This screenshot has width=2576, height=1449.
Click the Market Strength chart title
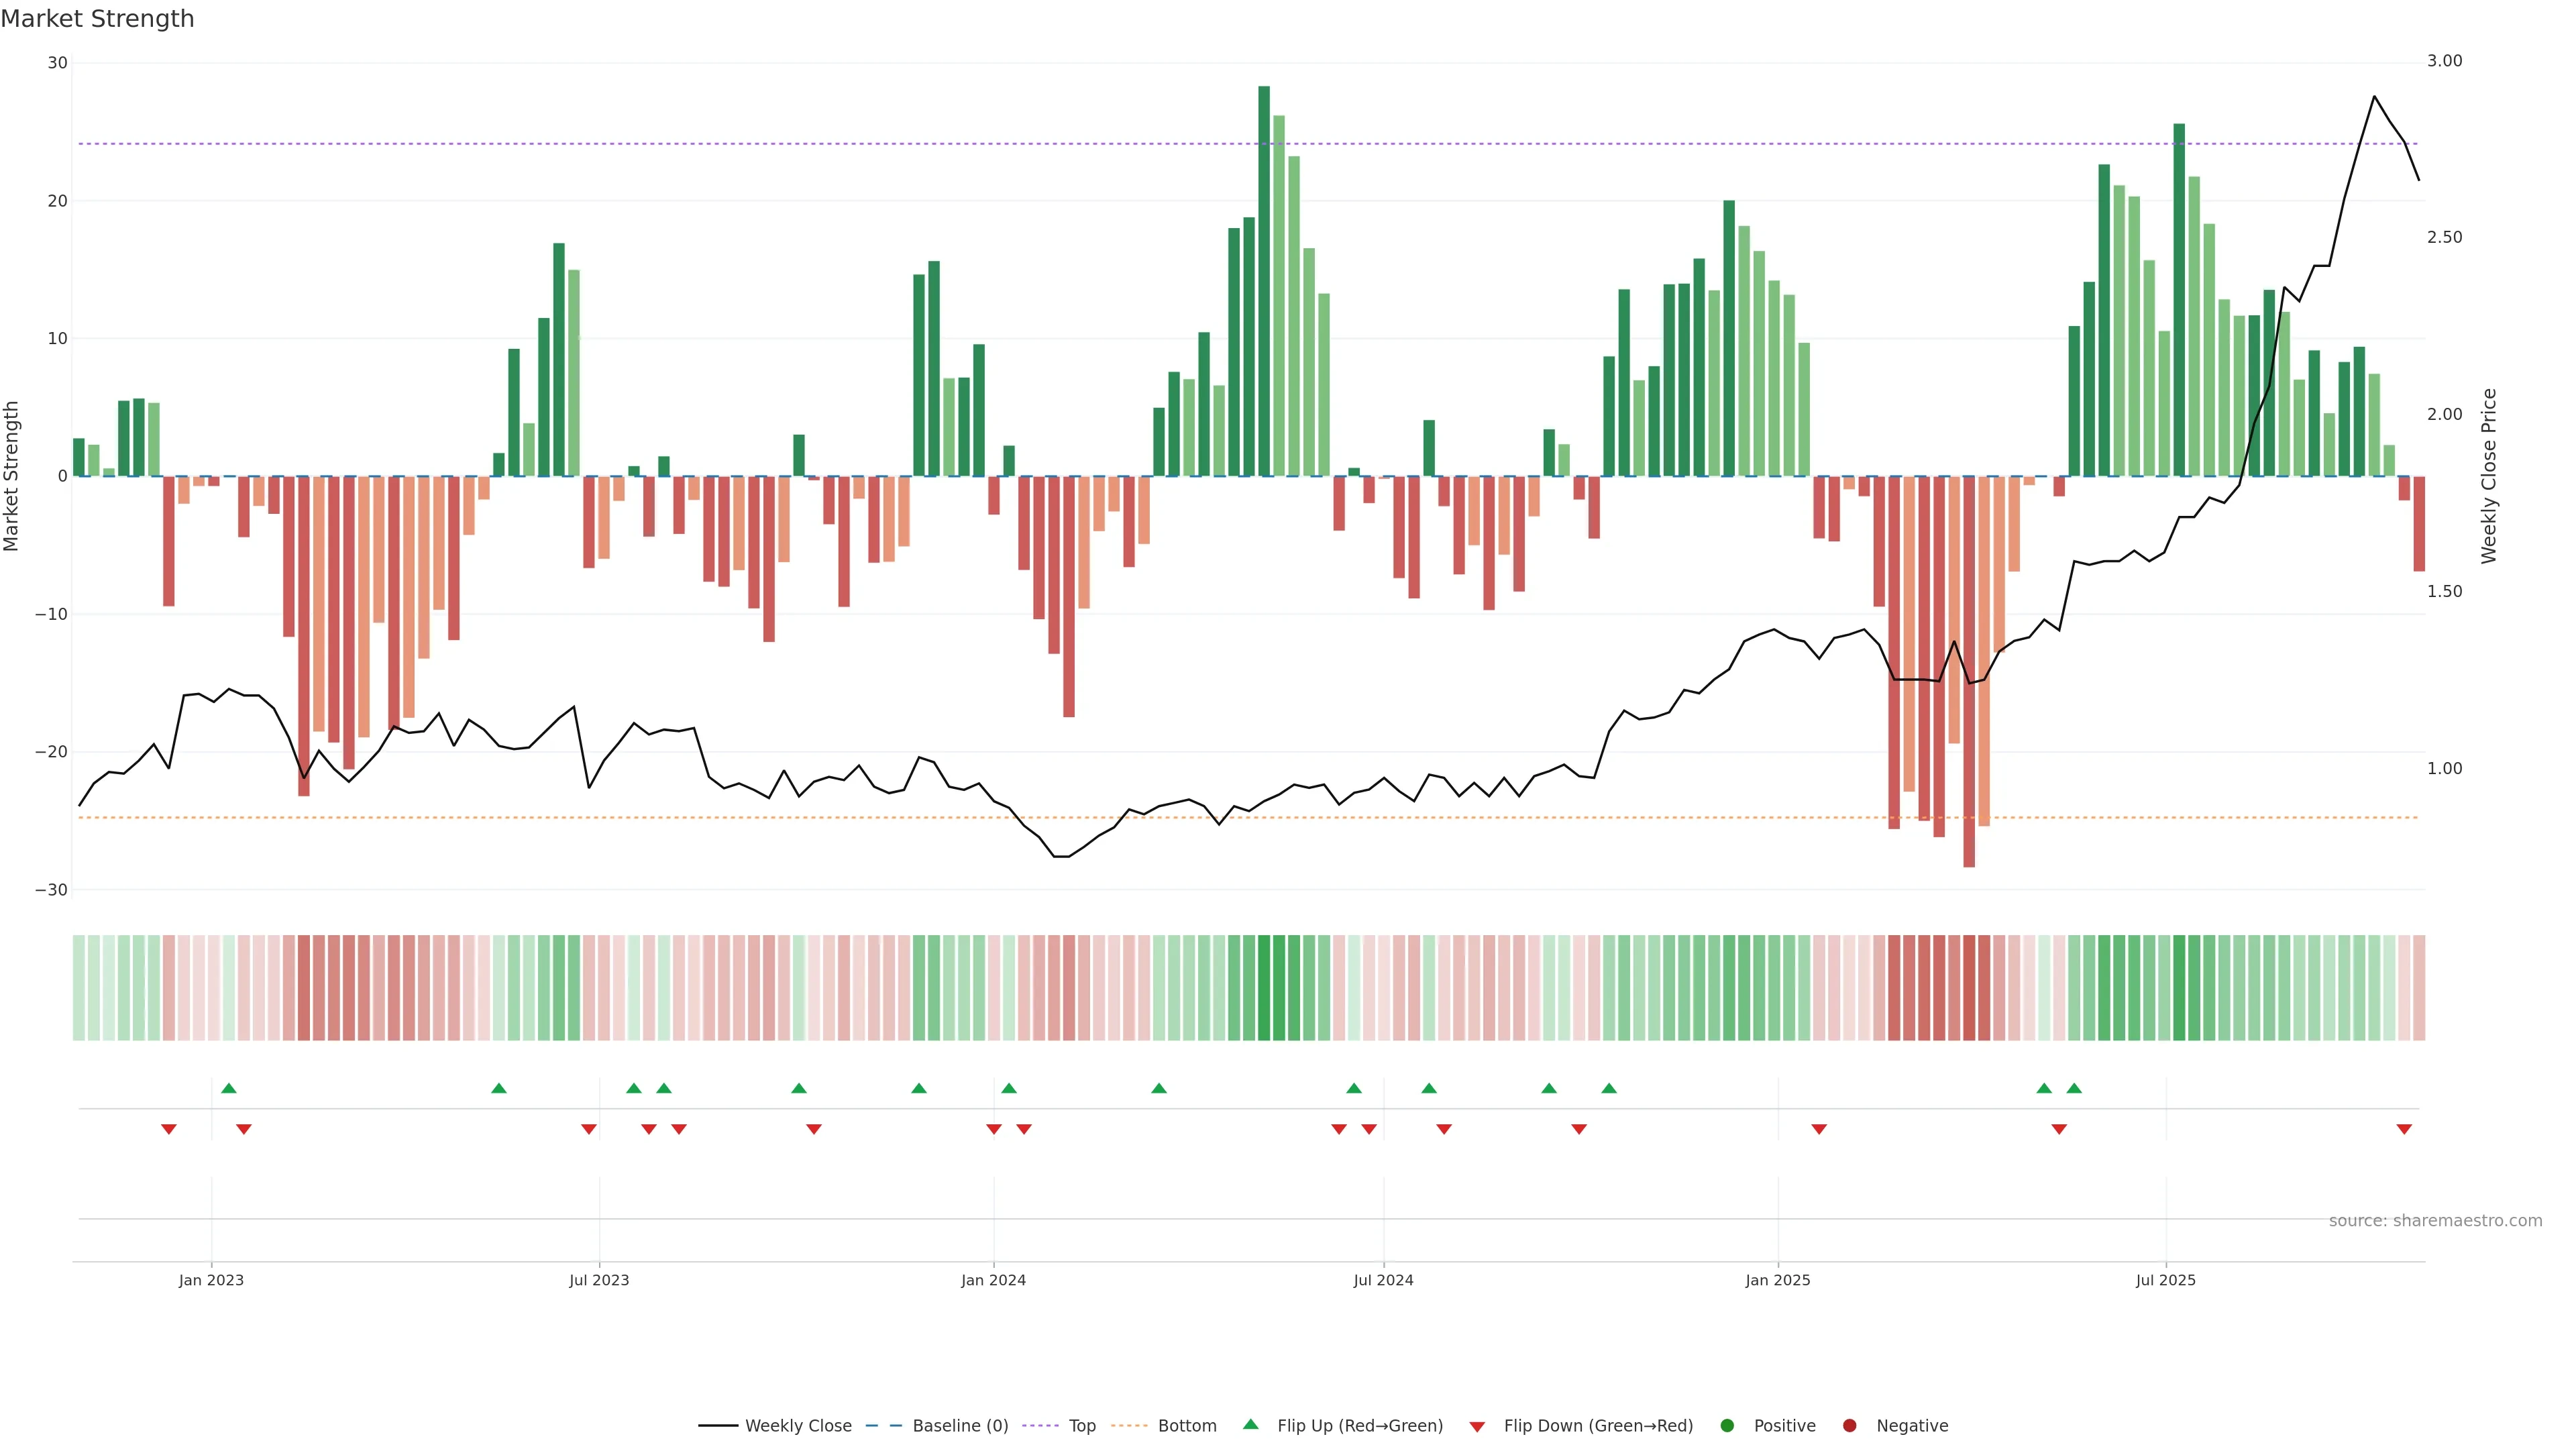(x=97, y=19)
